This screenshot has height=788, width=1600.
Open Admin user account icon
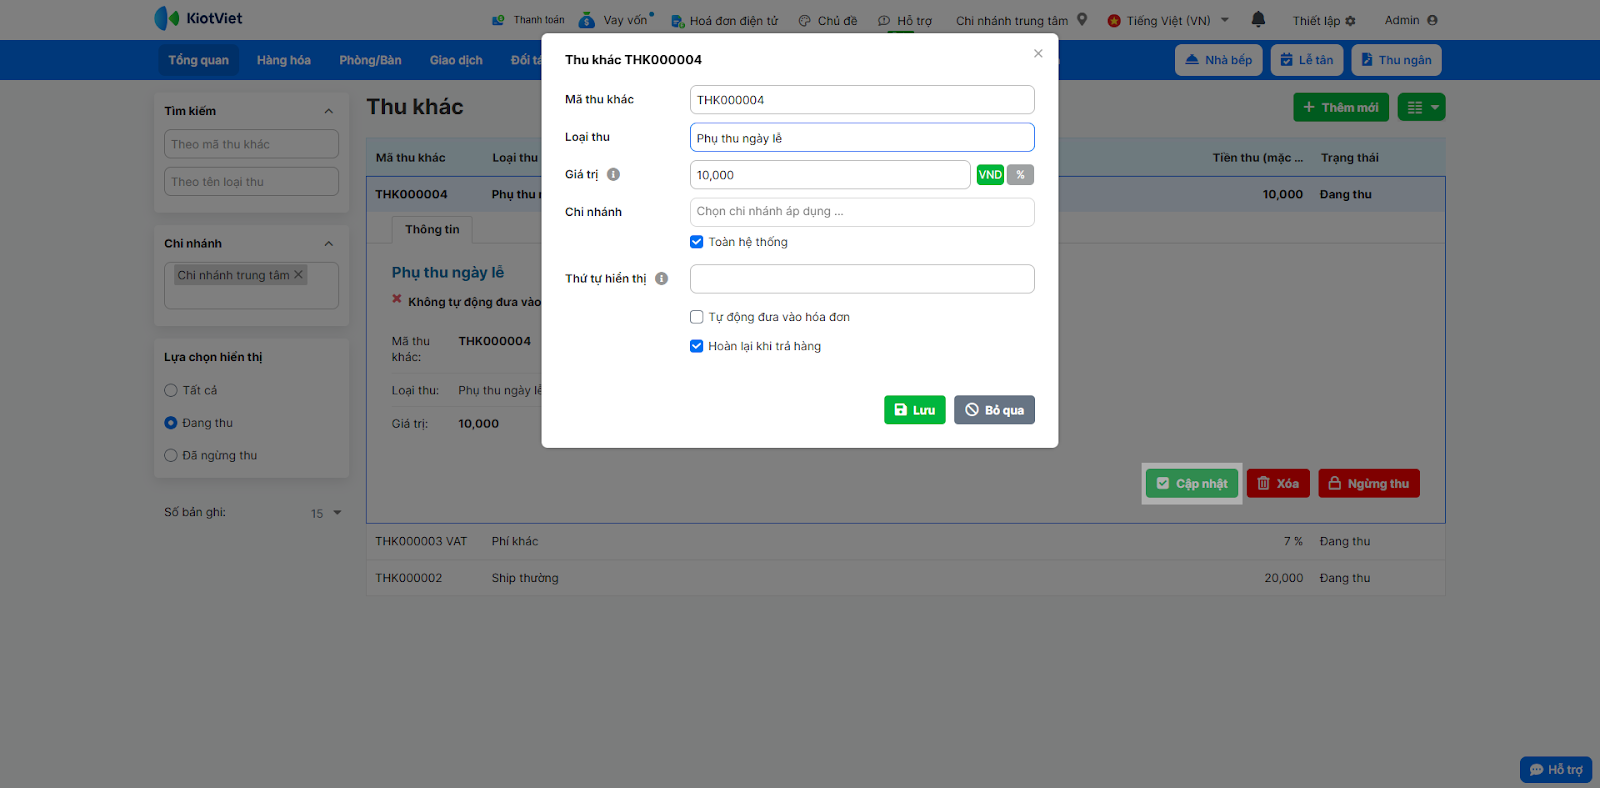pyautogui.click(x=1432, y=20)
